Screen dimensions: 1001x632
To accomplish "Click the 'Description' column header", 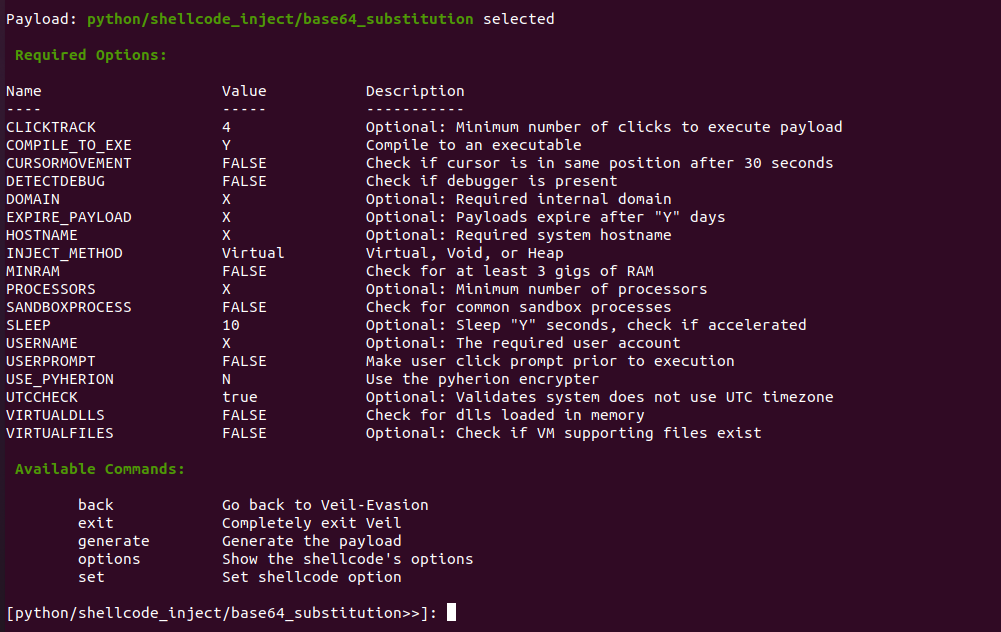I will 415,91.
